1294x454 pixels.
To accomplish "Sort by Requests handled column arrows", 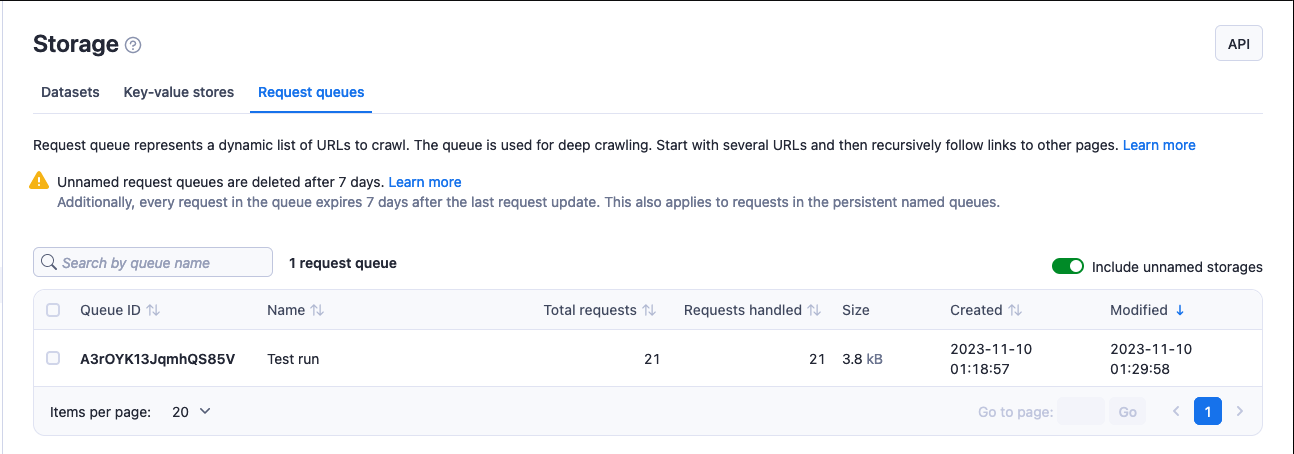I will pyautogui.click(x=814, y=310).
